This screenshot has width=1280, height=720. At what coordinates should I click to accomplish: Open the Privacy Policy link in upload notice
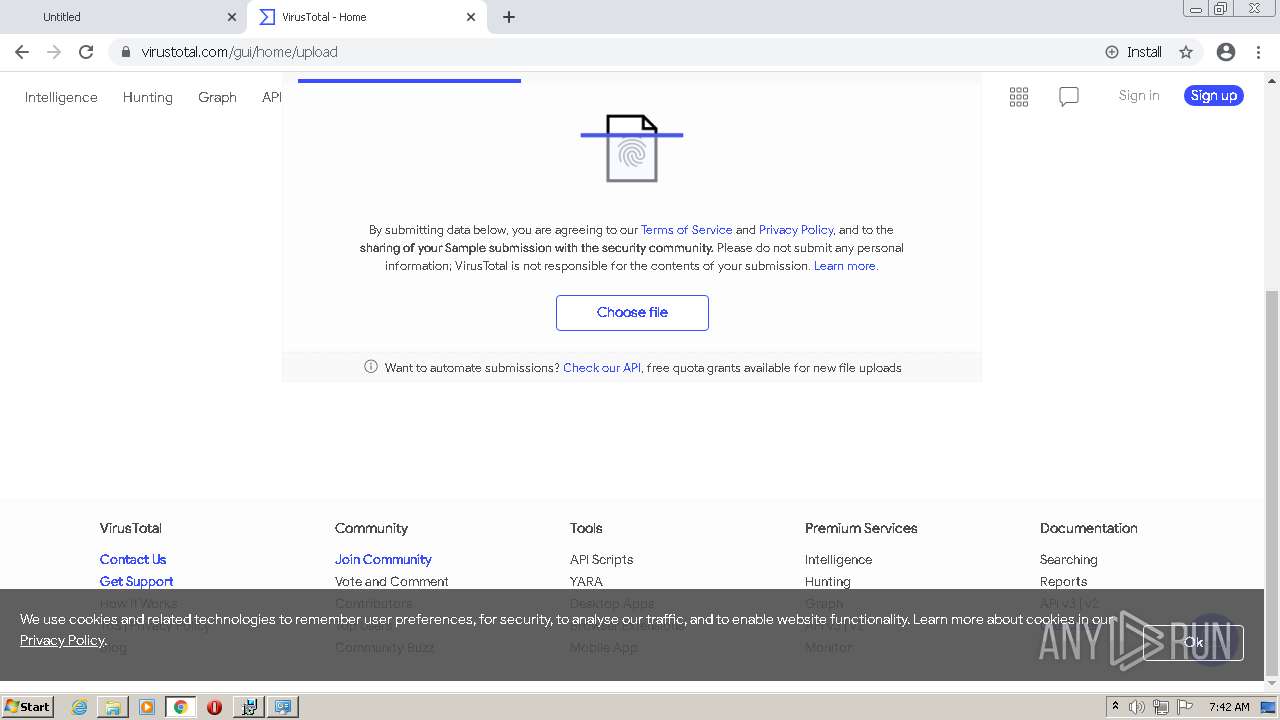click(796, 229)
